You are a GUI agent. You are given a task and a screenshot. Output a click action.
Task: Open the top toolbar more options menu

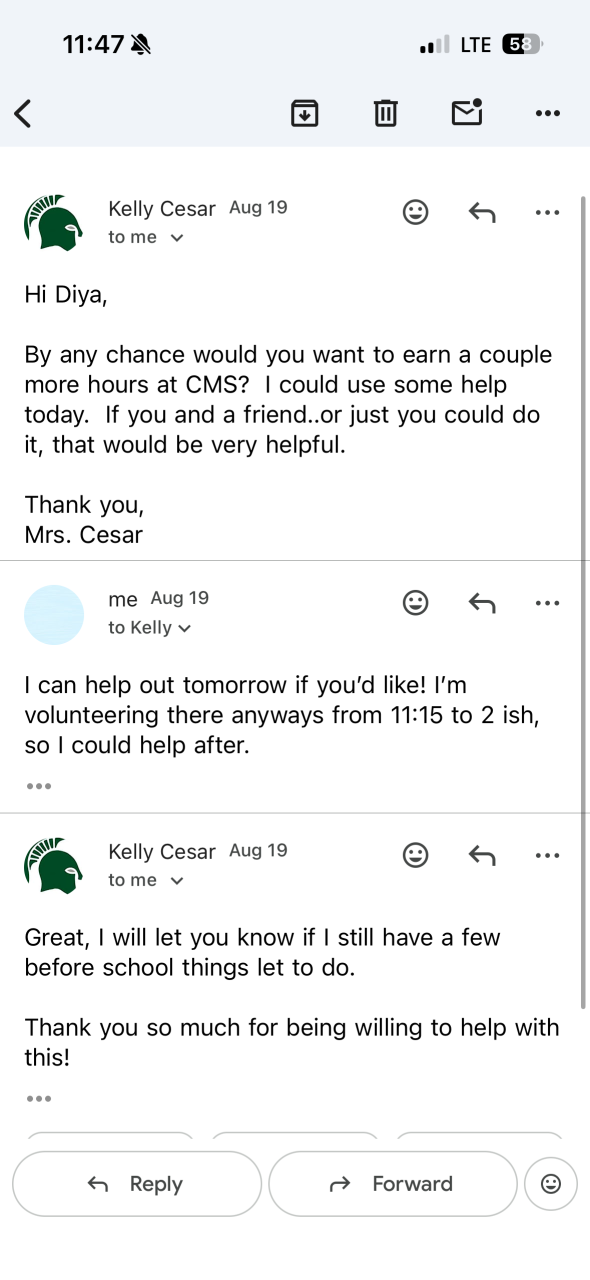point(547,114)
